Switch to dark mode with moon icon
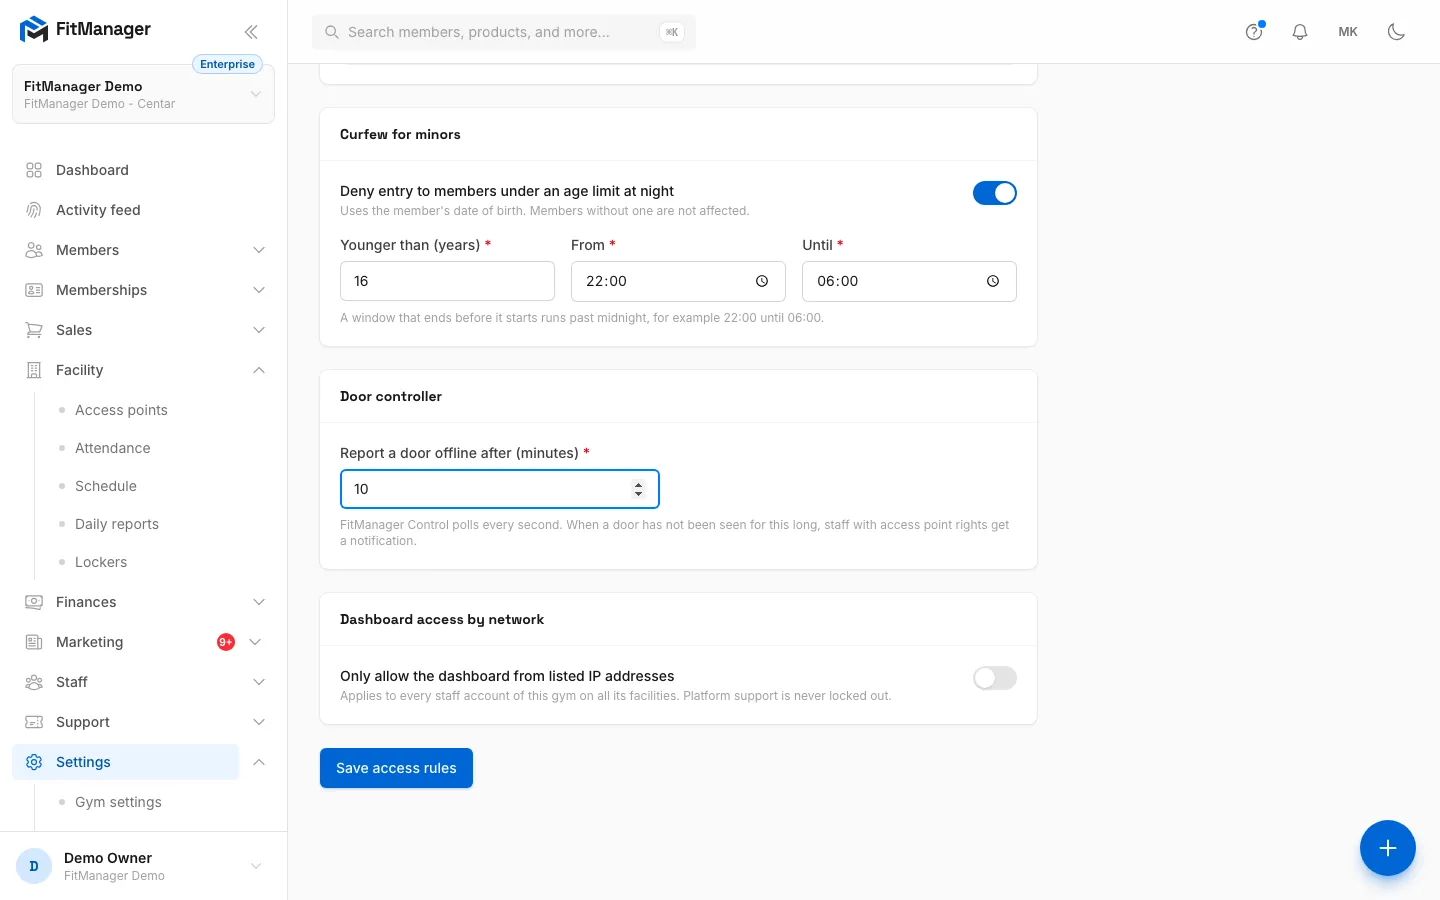 click(x=1396, y=32)
